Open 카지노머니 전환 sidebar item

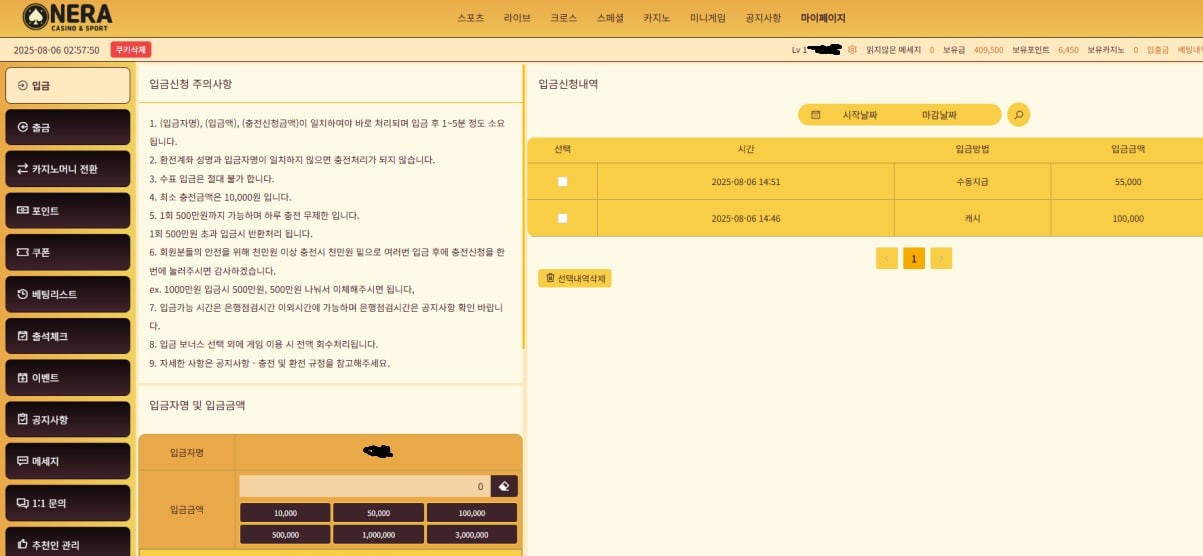pos(68,169)
